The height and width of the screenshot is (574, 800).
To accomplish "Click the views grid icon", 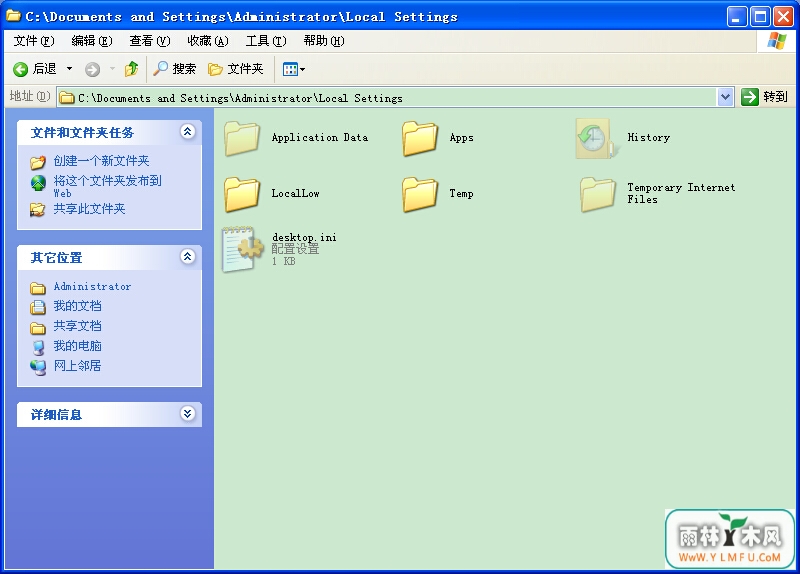I will [290, 69].
